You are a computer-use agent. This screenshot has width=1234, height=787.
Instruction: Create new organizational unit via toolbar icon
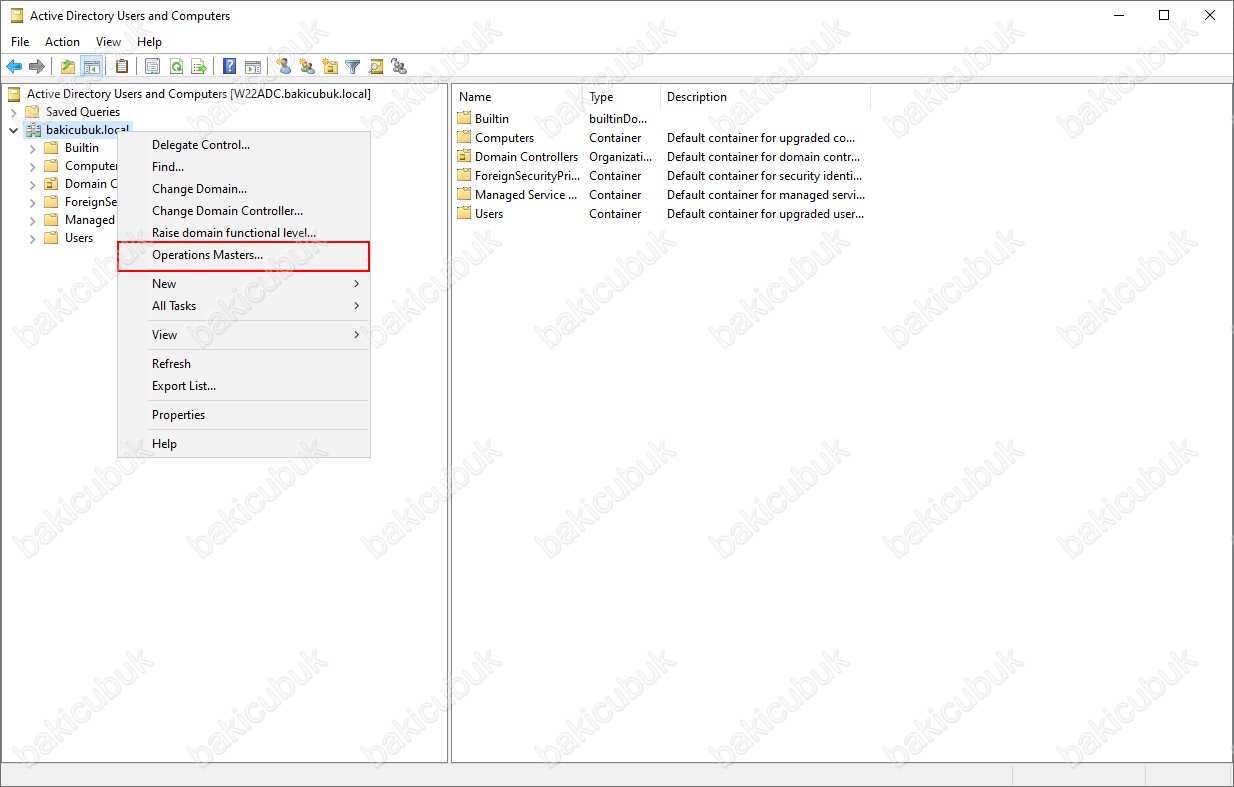tap(330, 67)
